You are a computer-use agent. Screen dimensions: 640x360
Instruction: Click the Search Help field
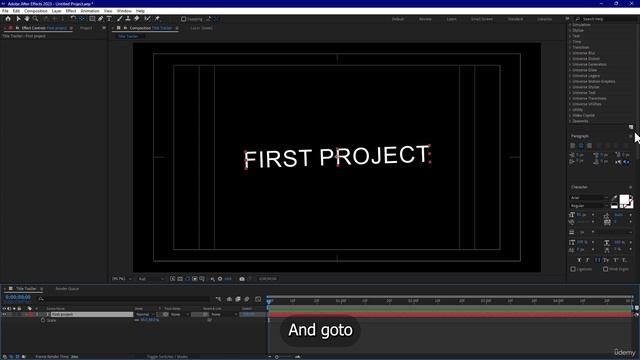click(x=604, y=19)
